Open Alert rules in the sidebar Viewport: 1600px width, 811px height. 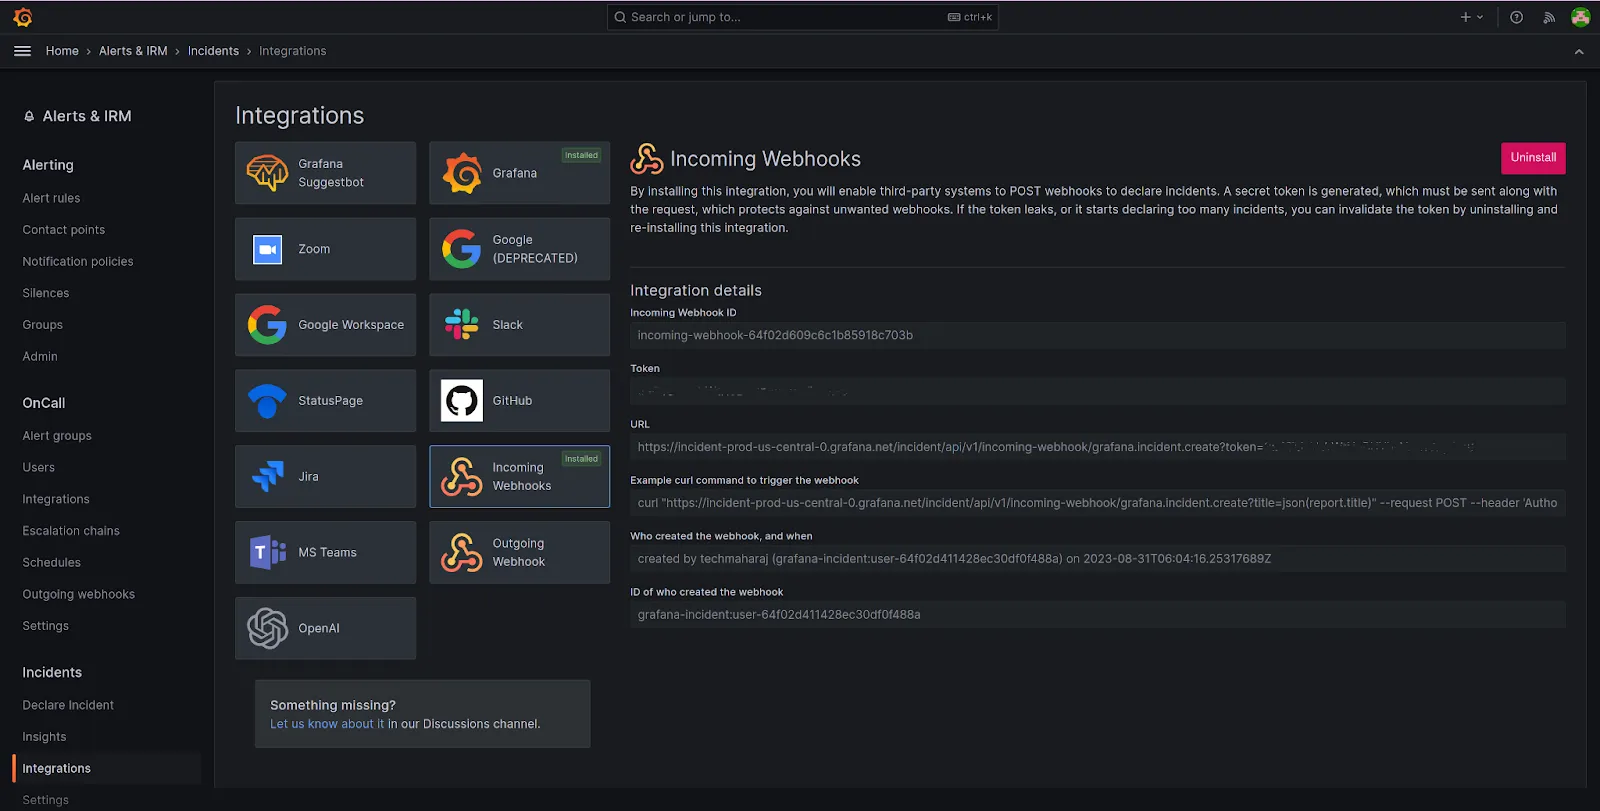51,198
